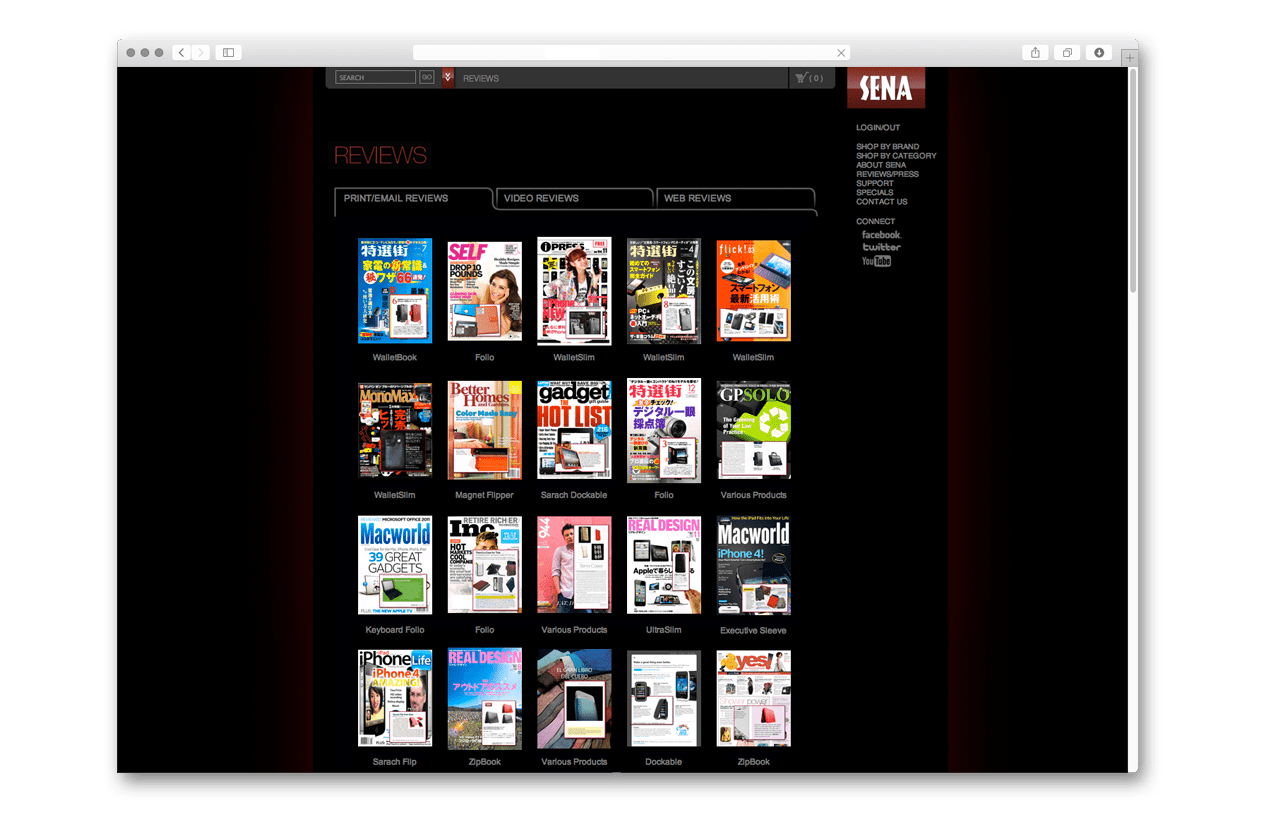Click the GO search button

coord(427,77)
